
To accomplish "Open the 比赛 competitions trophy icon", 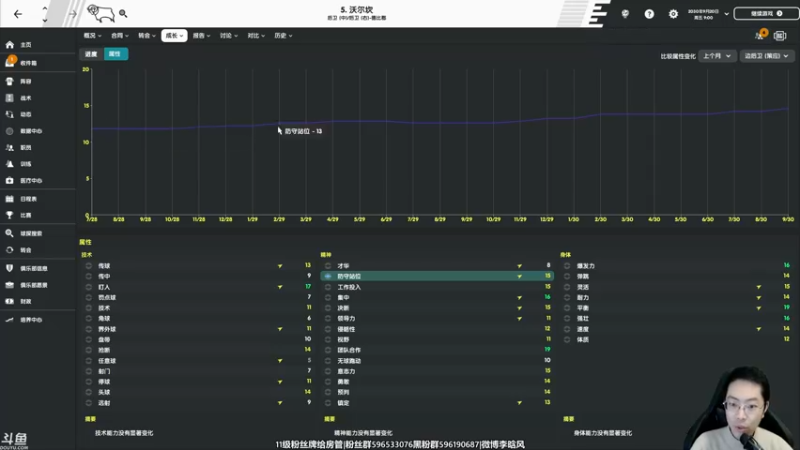I will click(10, 215).
